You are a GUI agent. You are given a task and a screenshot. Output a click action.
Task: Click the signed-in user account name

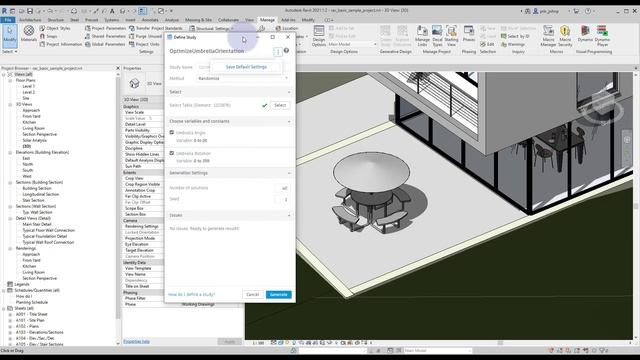click(x=549, y=11)
